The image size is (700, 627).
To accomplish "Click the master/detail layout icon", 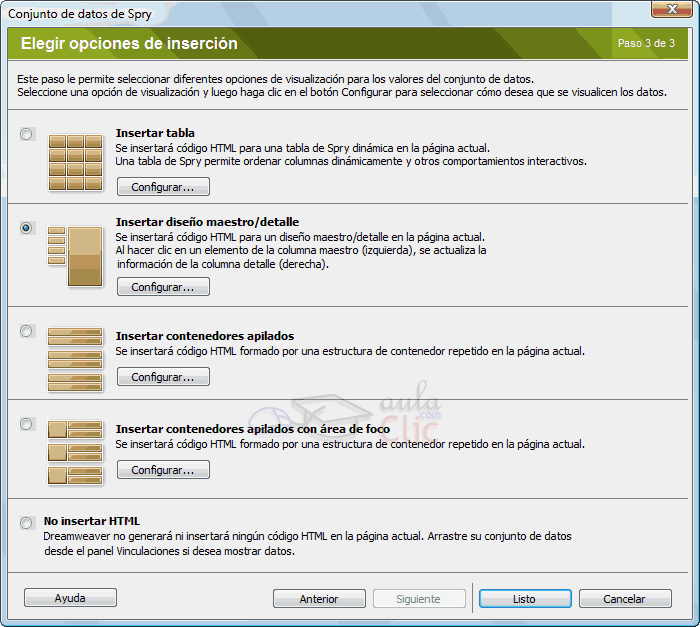I will coord(75,256).
